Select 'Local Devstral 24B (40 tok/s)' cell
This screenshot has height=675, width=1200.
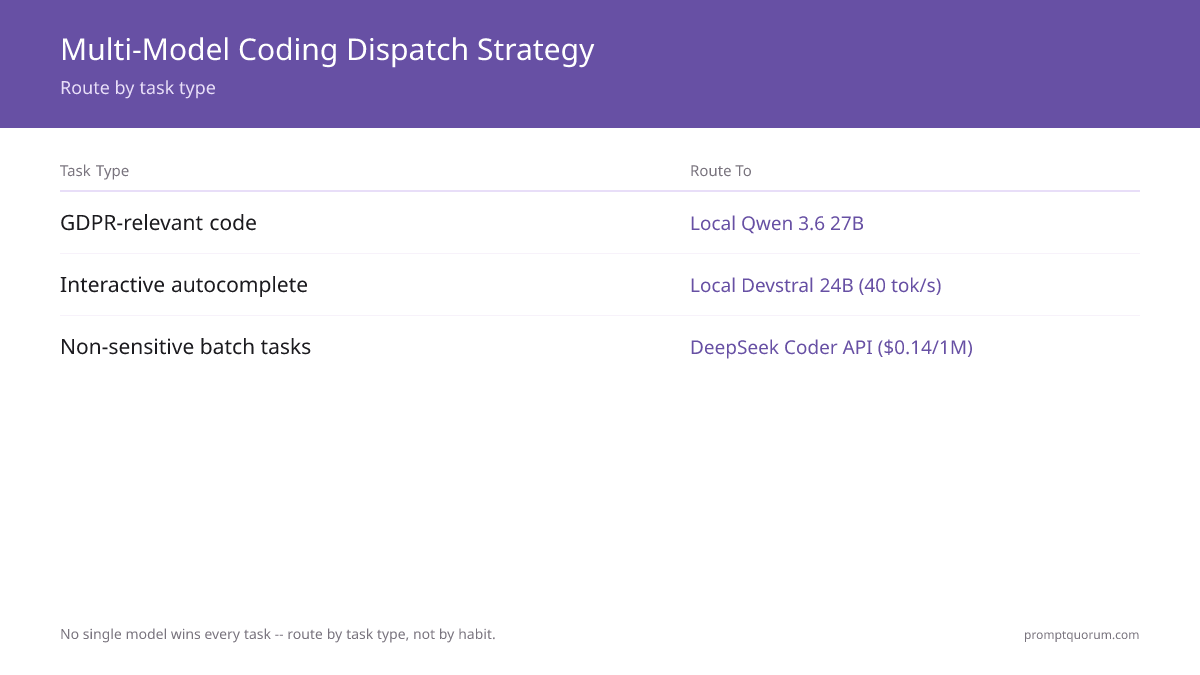(x=816, y=286)
